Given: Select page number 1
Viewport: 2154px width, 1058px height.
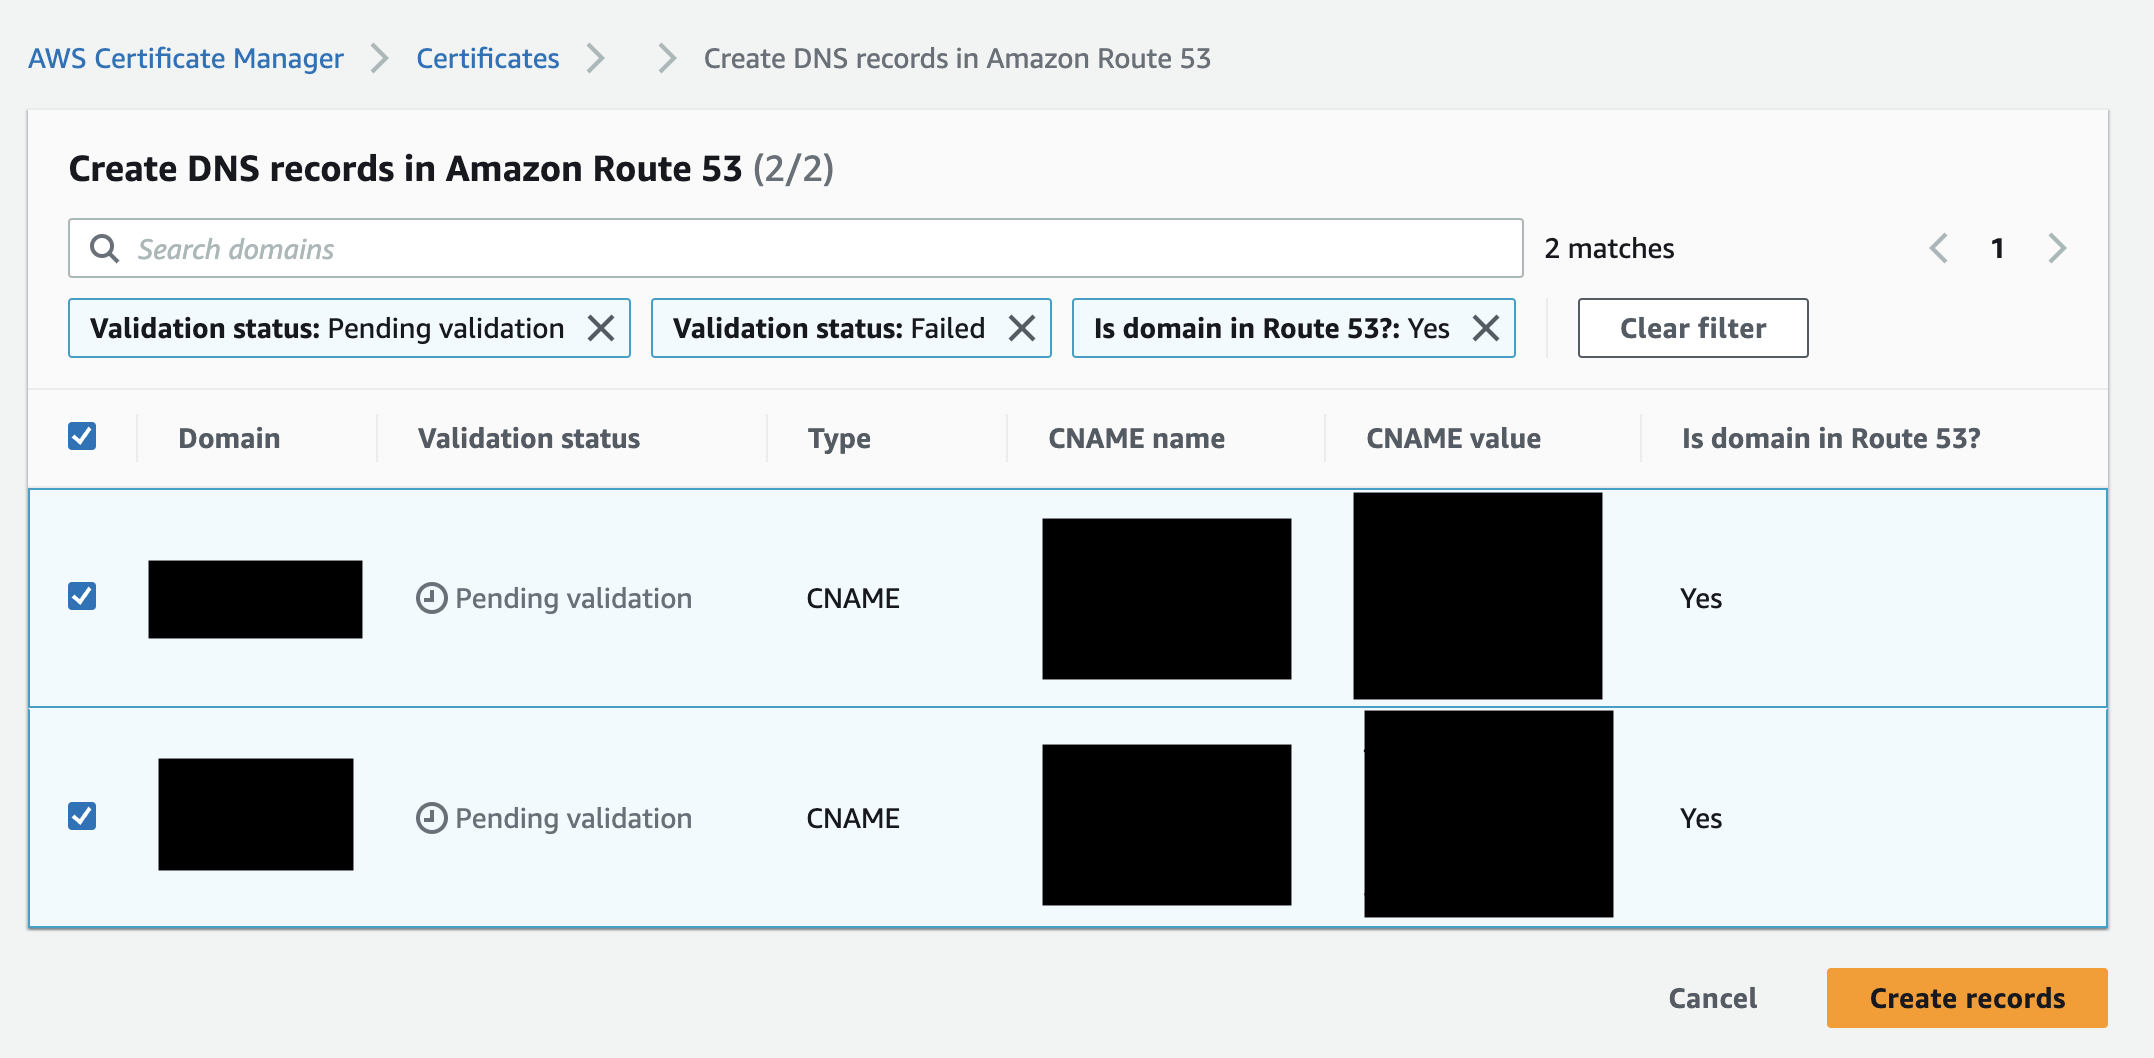Looking at the screenshot, I should (1997, 248).
